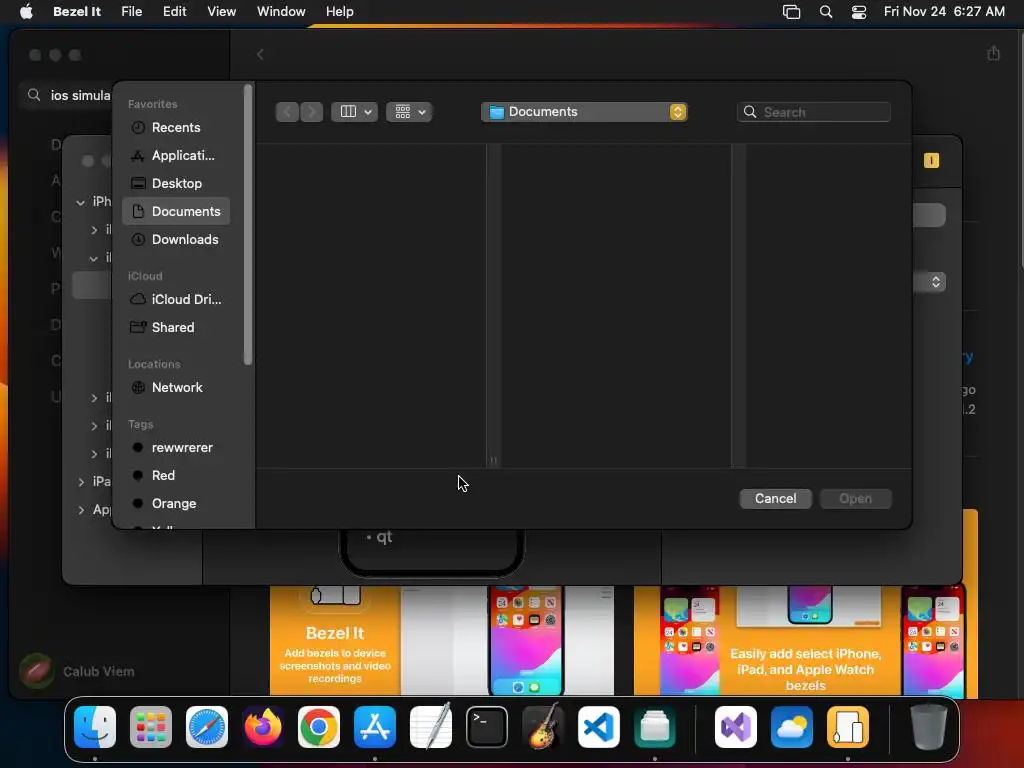Viewport: 1024px width, 768px height.
Task: Go back in file dialog
Action: pos(287,112)
